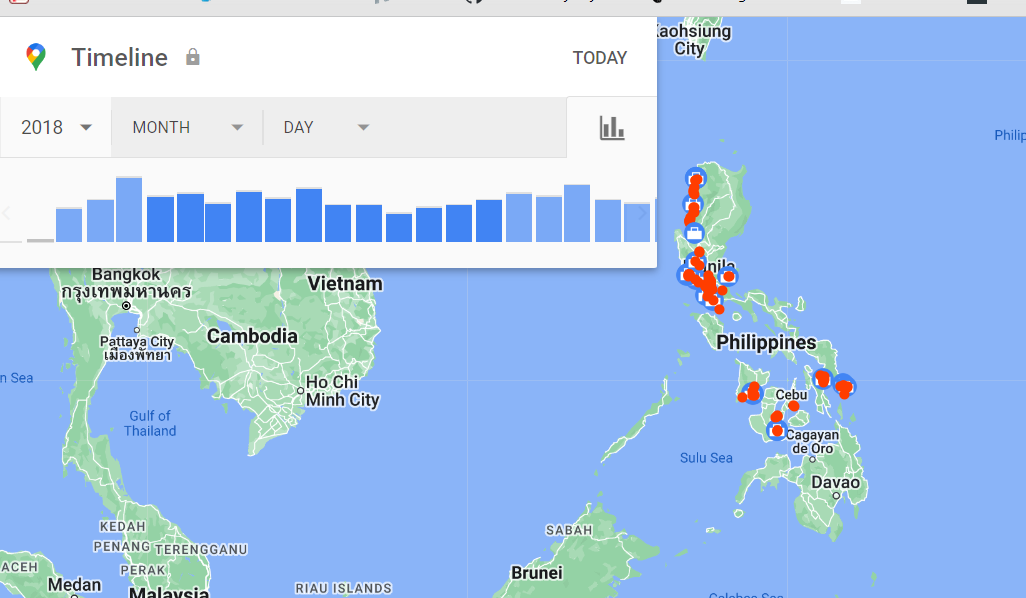Click the Kaohsiung City label
This screenshot has width=1026, height=598.
(x=693, y=39)
